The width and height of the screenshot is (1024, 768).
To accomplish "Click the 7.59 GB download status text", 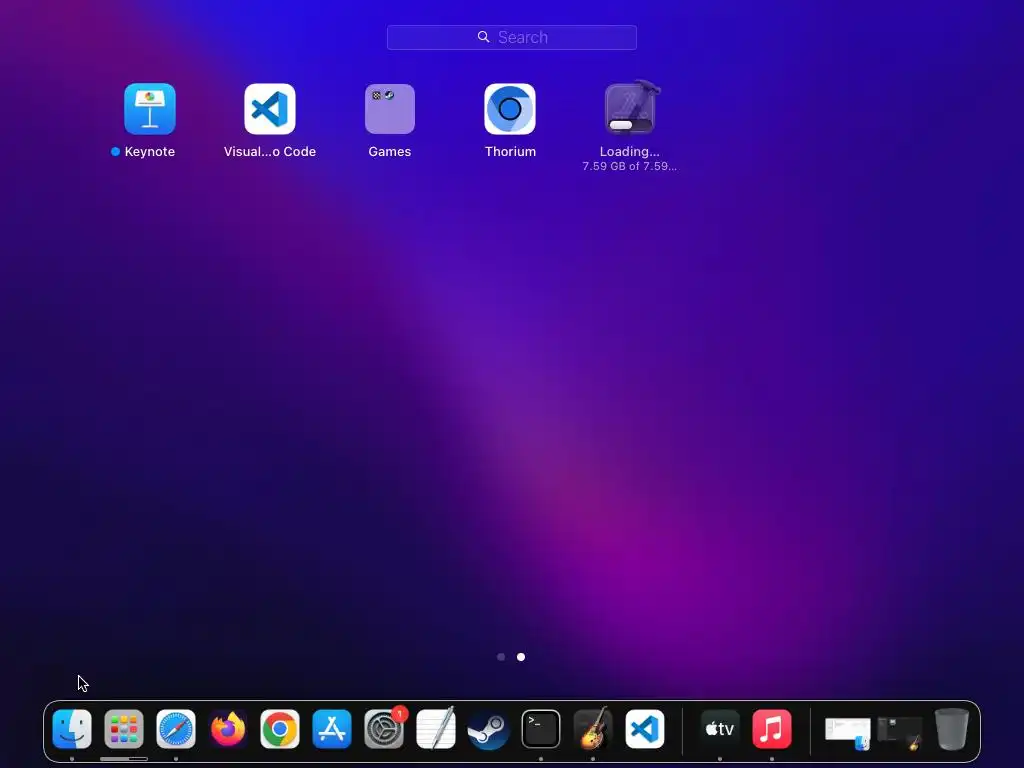I will coord(630,167).
